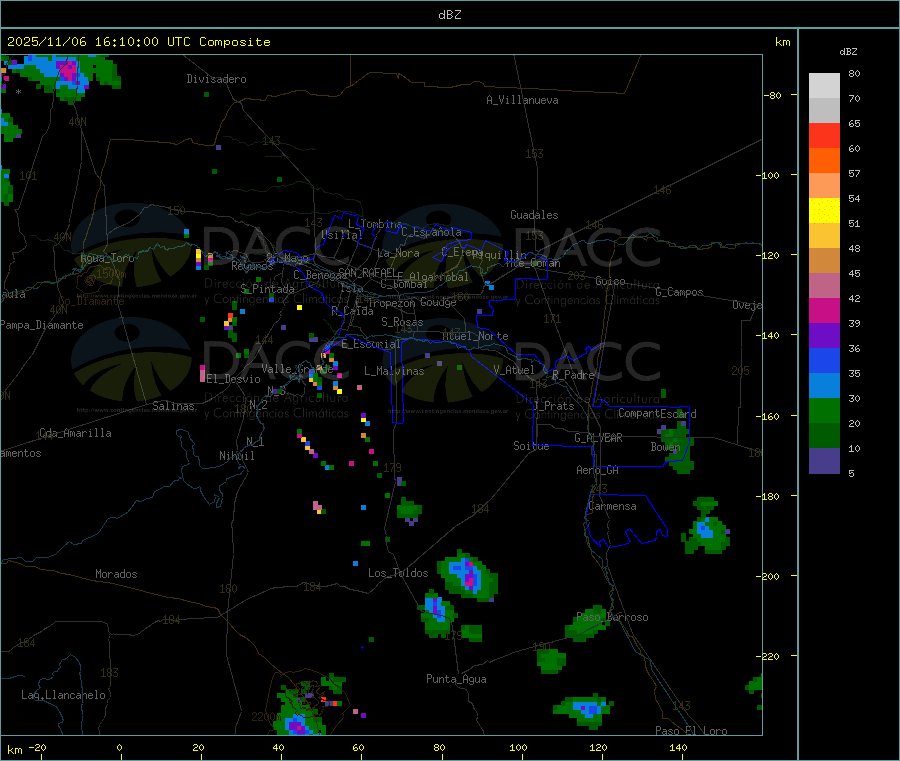Image resolution: width=900 pixels, height=761 pixels.
Task: Click the R_Padre label
Action: (x=573, y=375)
